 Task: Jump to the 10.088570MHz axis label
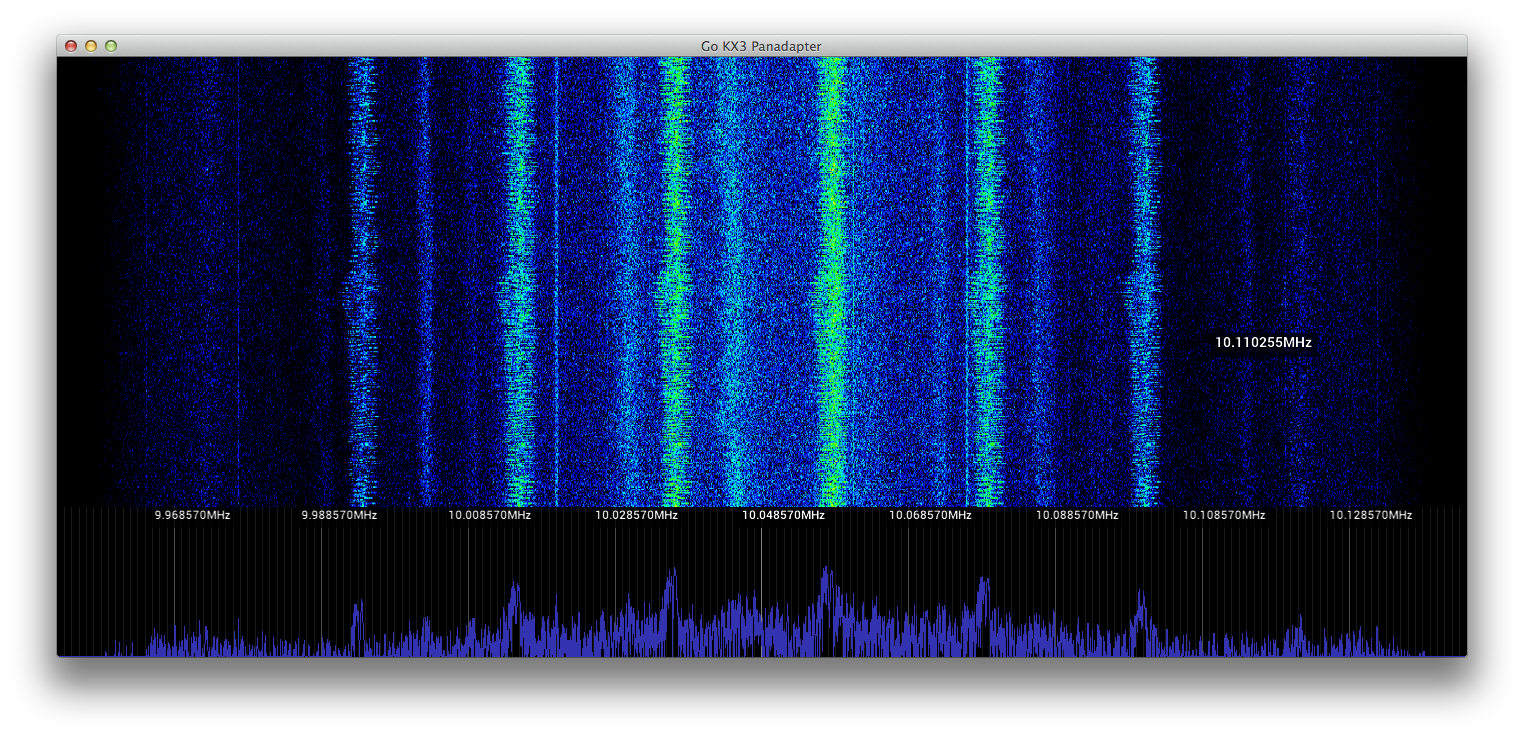(1077, 515)
